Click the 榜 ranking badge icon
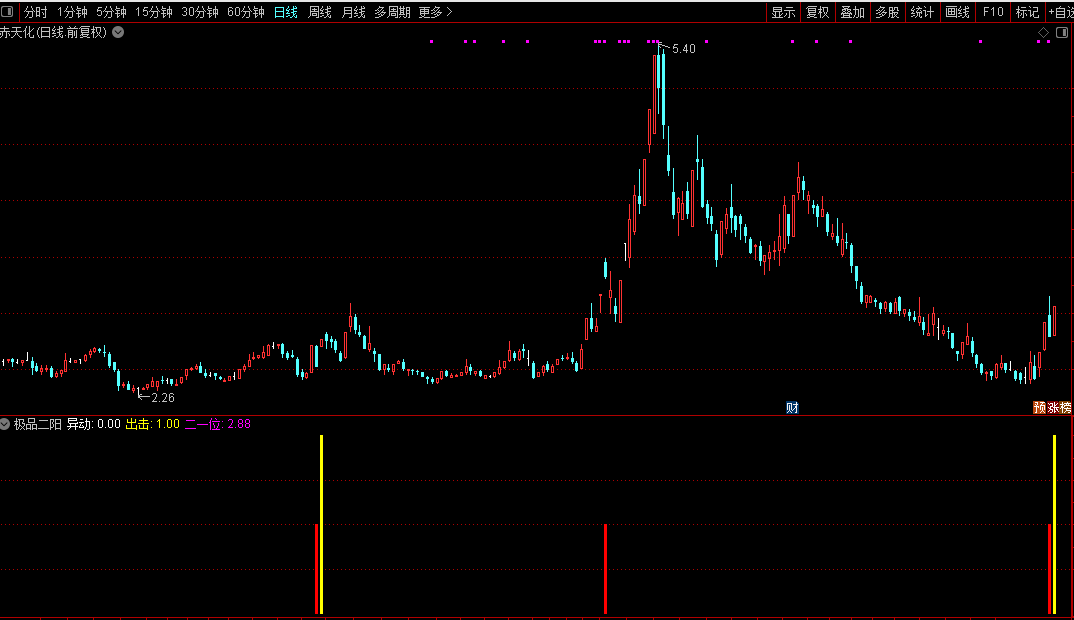This screenshot has width=1074, height=620. point(1065,408)
